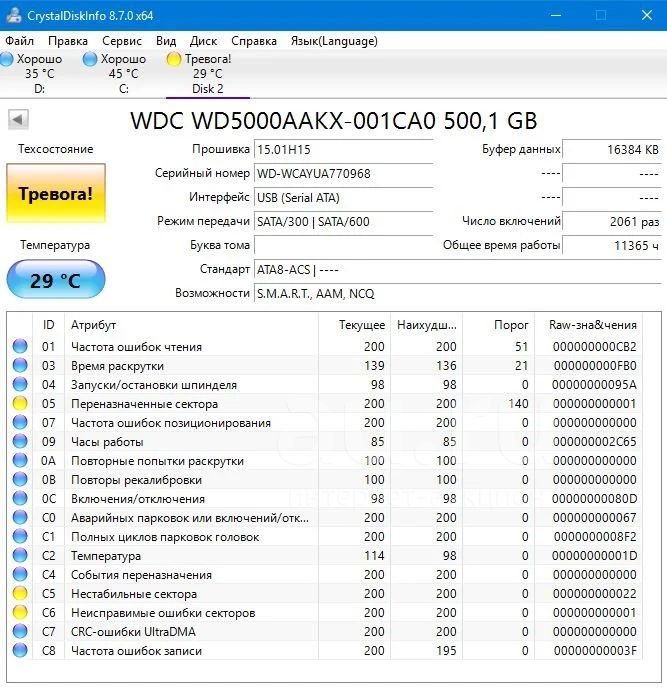Click the Порог column header
The height and width of the screenshot is (688, 667).
tap(498, 325)
